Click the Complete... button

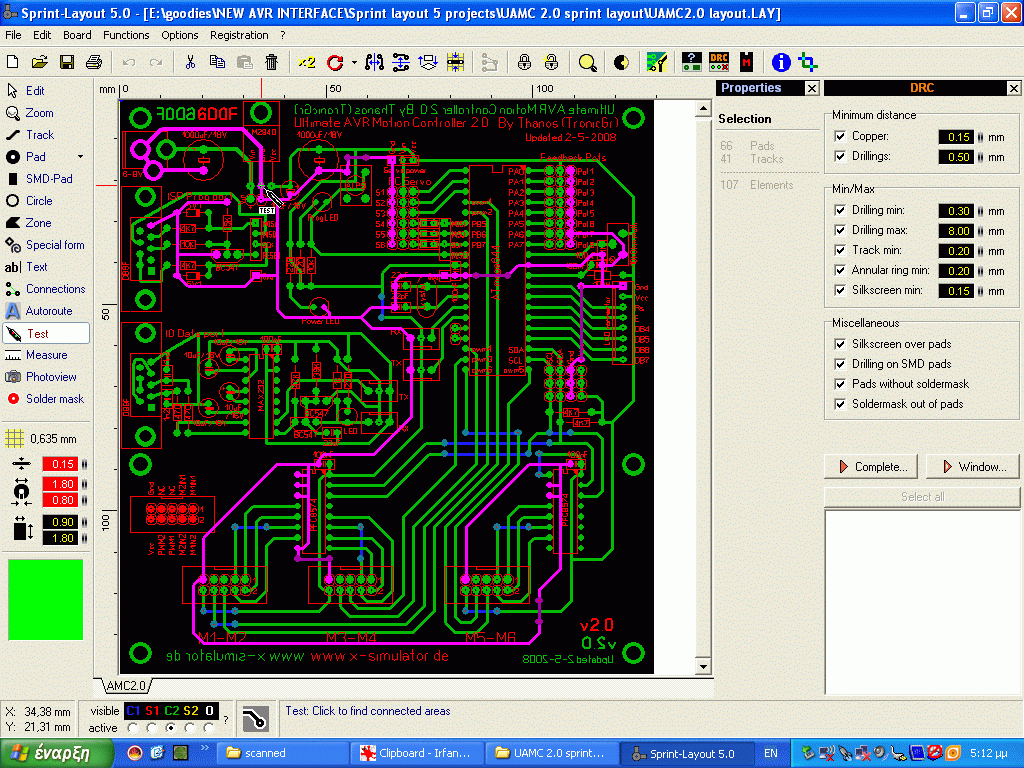pos(871,467)
